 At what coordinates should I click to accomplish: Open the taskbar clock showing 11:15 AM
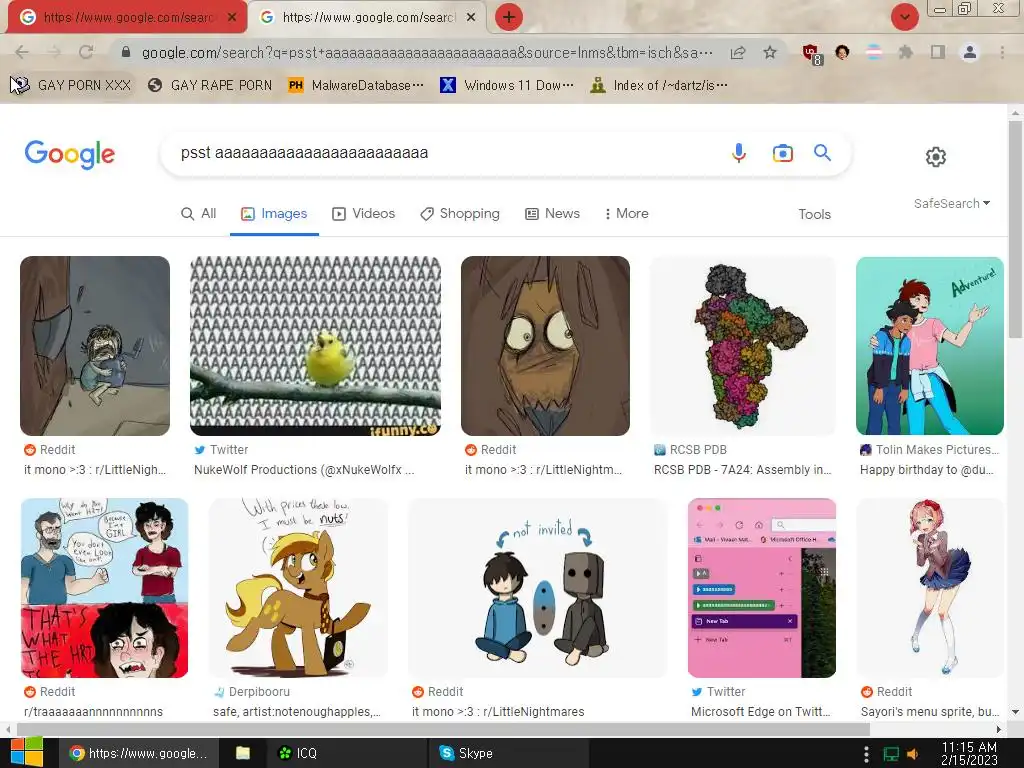[969, 753]
